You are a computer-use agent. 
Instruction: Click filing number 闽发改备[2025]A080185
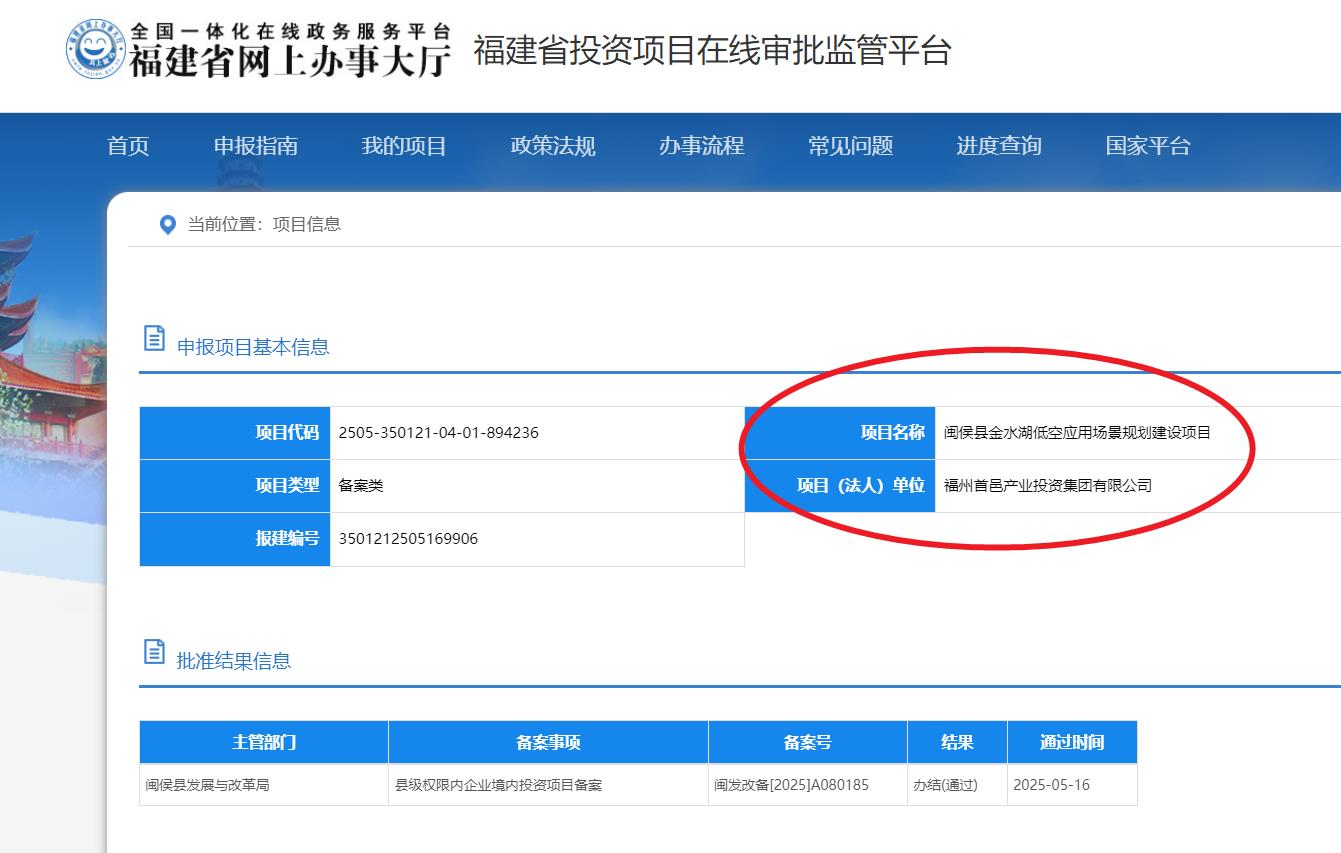pos(791,785)
